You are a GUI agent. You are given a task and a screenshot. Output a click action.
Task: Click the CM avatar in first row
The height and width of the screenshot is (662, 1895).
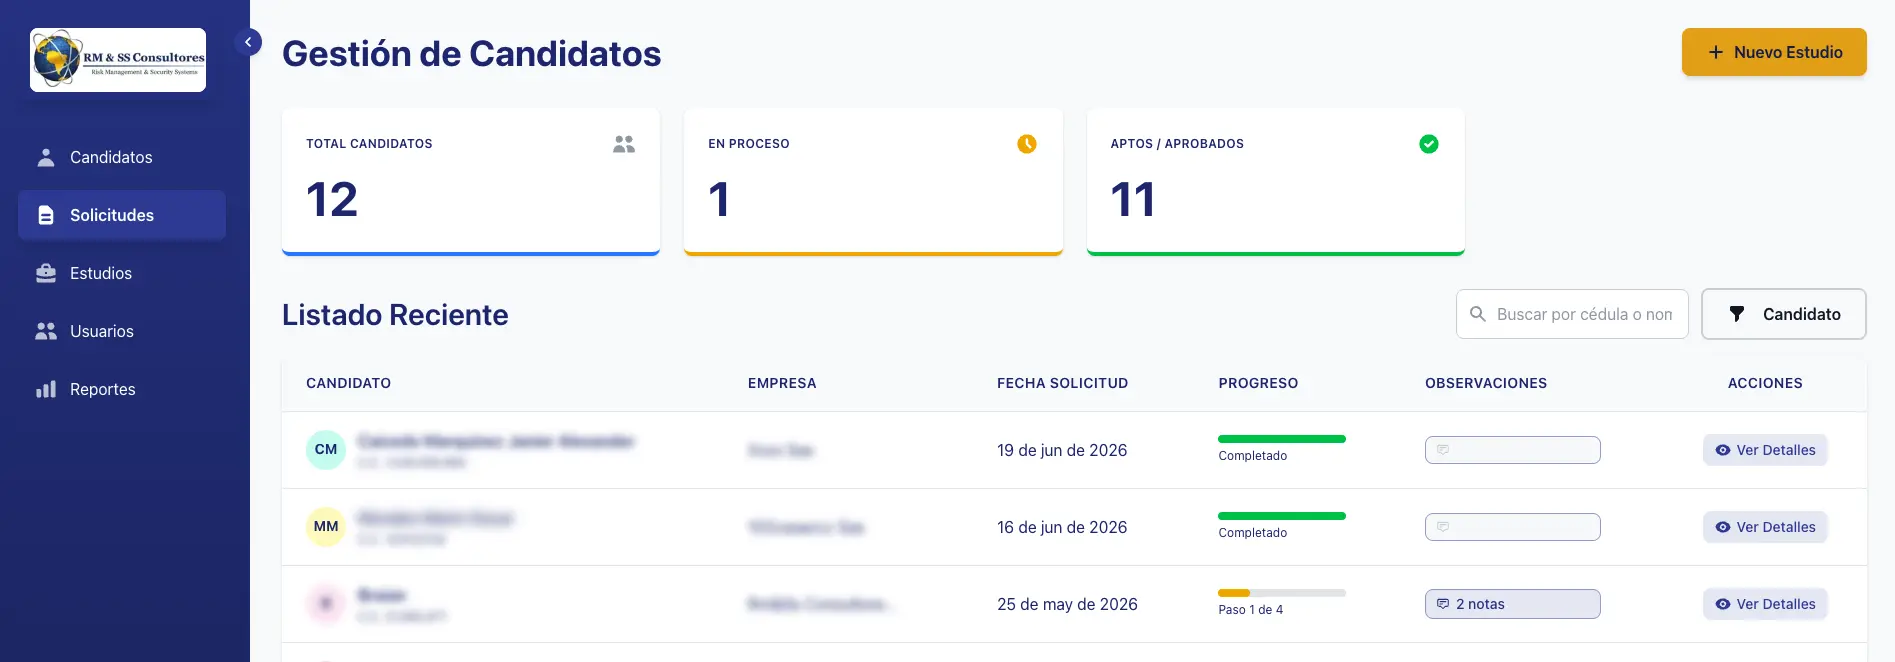tap(326, 450)
